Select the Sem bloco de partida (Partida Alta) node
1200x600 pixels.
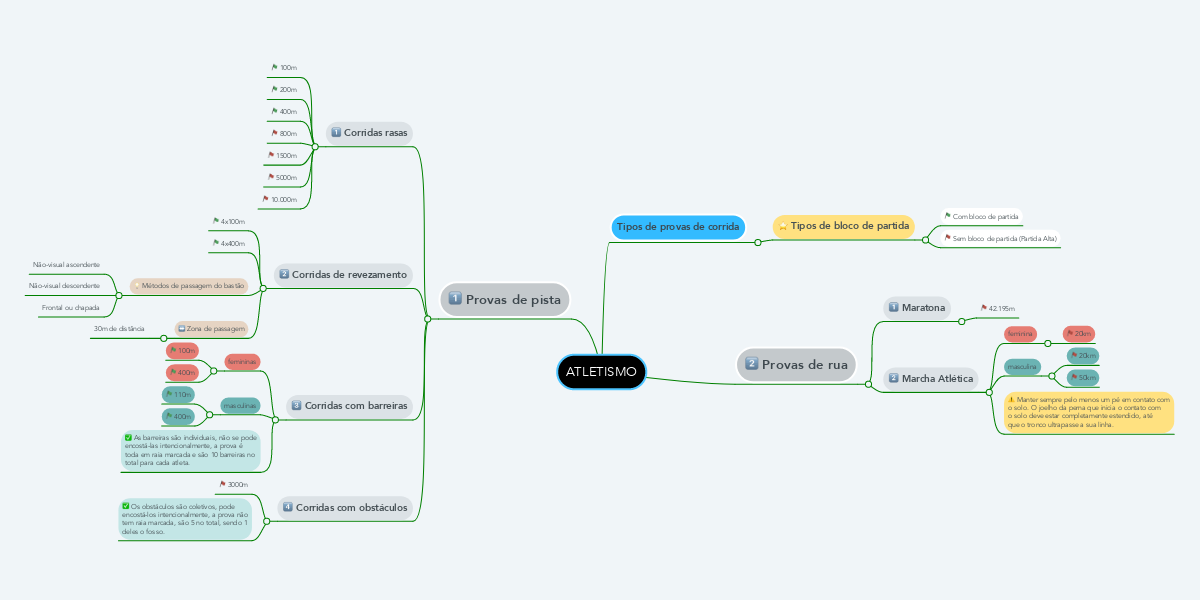coord(1000,239)
